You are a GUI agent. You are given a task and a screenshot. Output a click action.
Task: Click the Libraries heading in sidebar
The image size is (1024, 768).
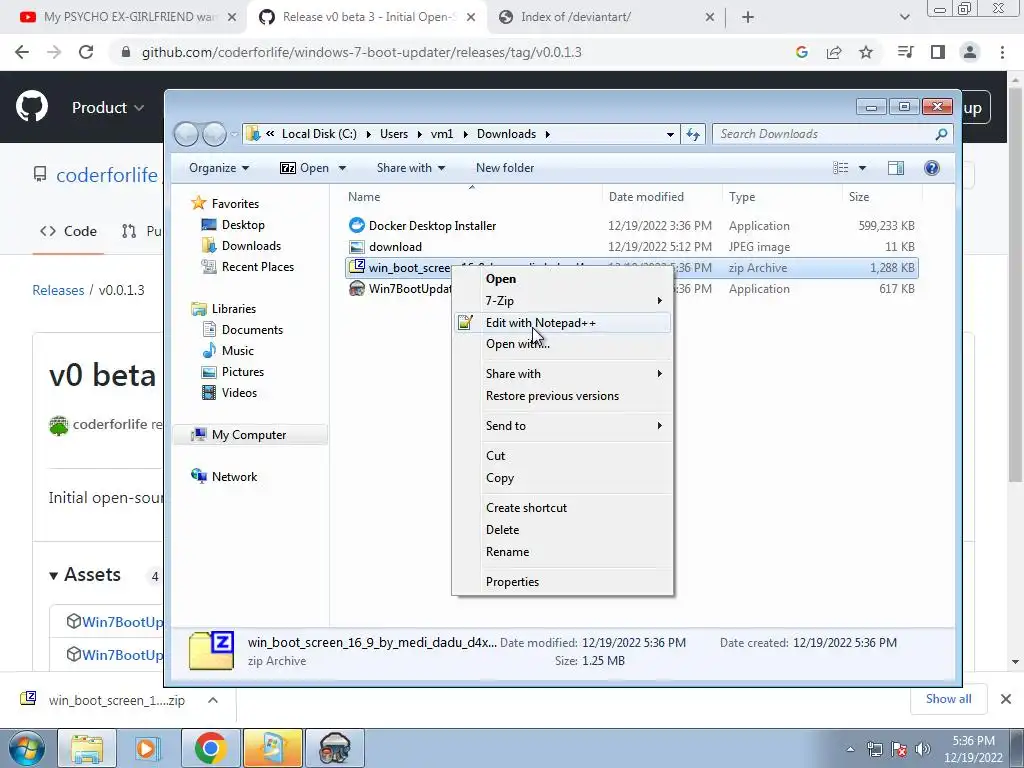[223, 309]
